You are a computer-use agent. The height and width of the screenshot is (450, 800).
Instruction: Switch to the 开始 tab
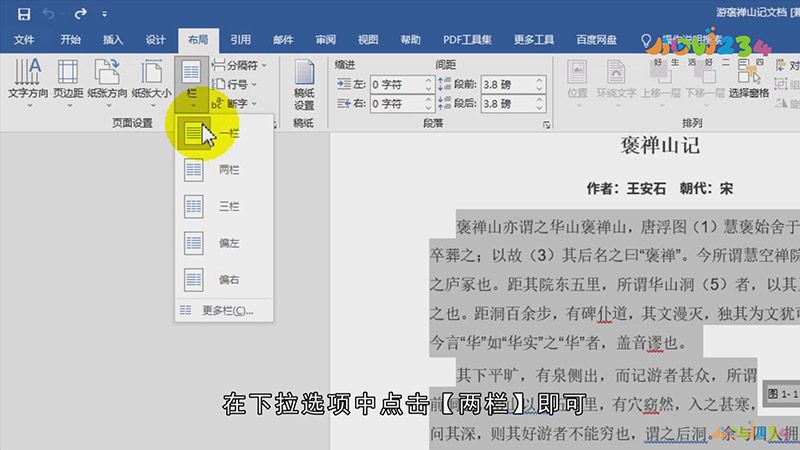tap(70, 40)
